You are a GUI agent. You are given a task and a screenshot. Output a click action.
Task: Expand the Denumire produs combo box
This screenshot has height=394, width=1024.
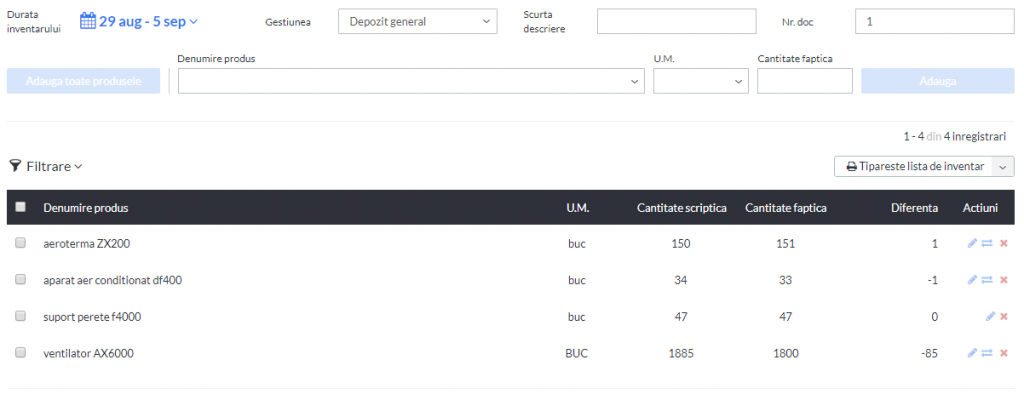pos(411,81)
